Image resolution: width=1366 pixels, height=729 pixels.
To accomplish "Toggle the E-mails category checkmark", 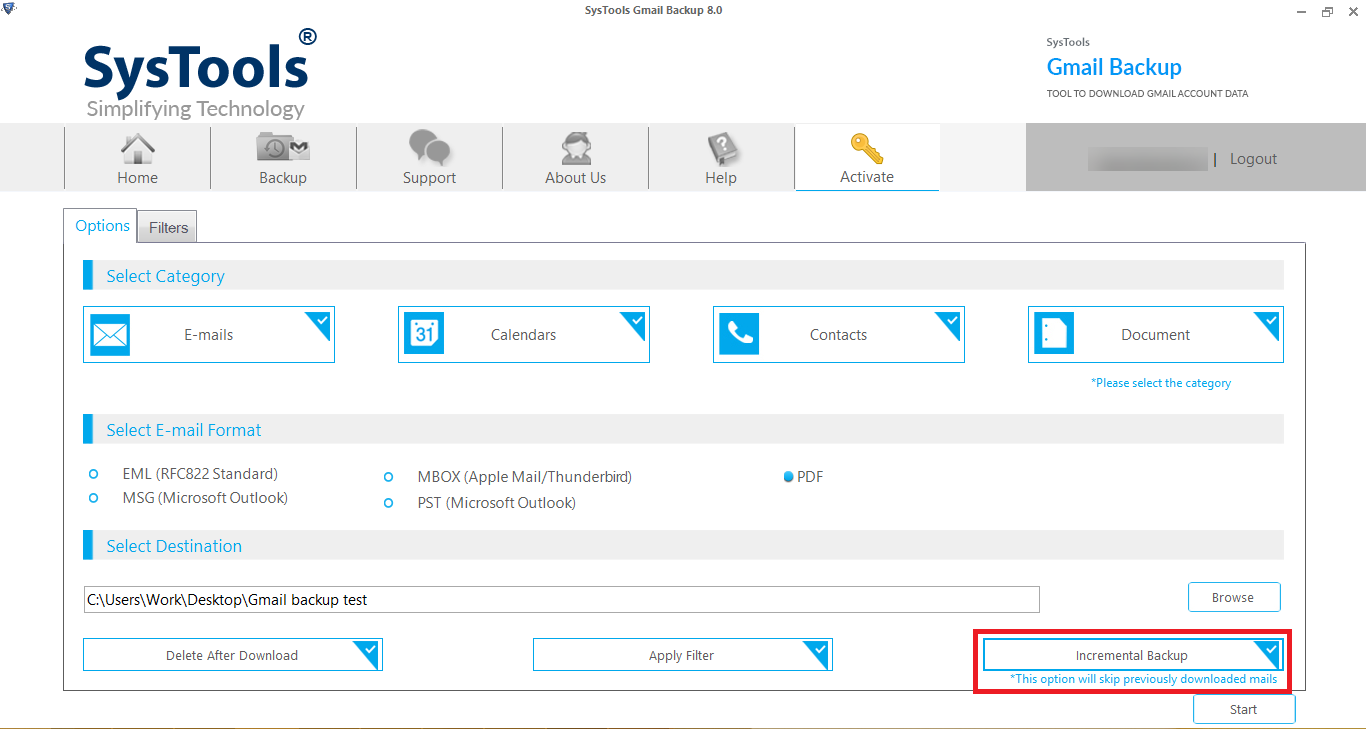I will 320,321.
